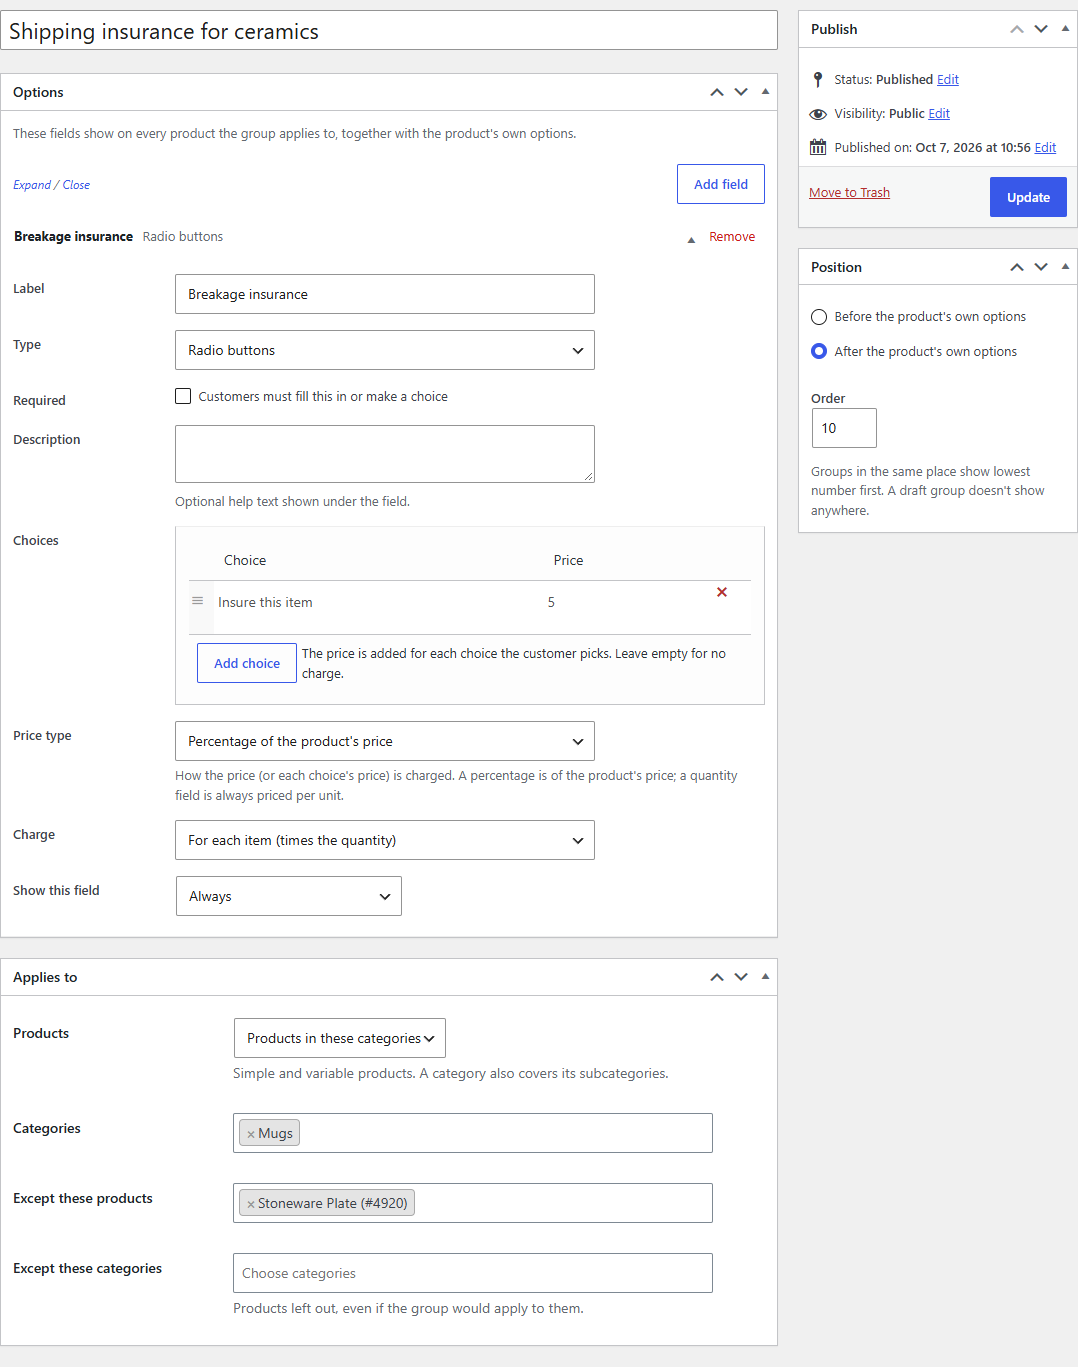Click the status pin icon

coord(818,79)
